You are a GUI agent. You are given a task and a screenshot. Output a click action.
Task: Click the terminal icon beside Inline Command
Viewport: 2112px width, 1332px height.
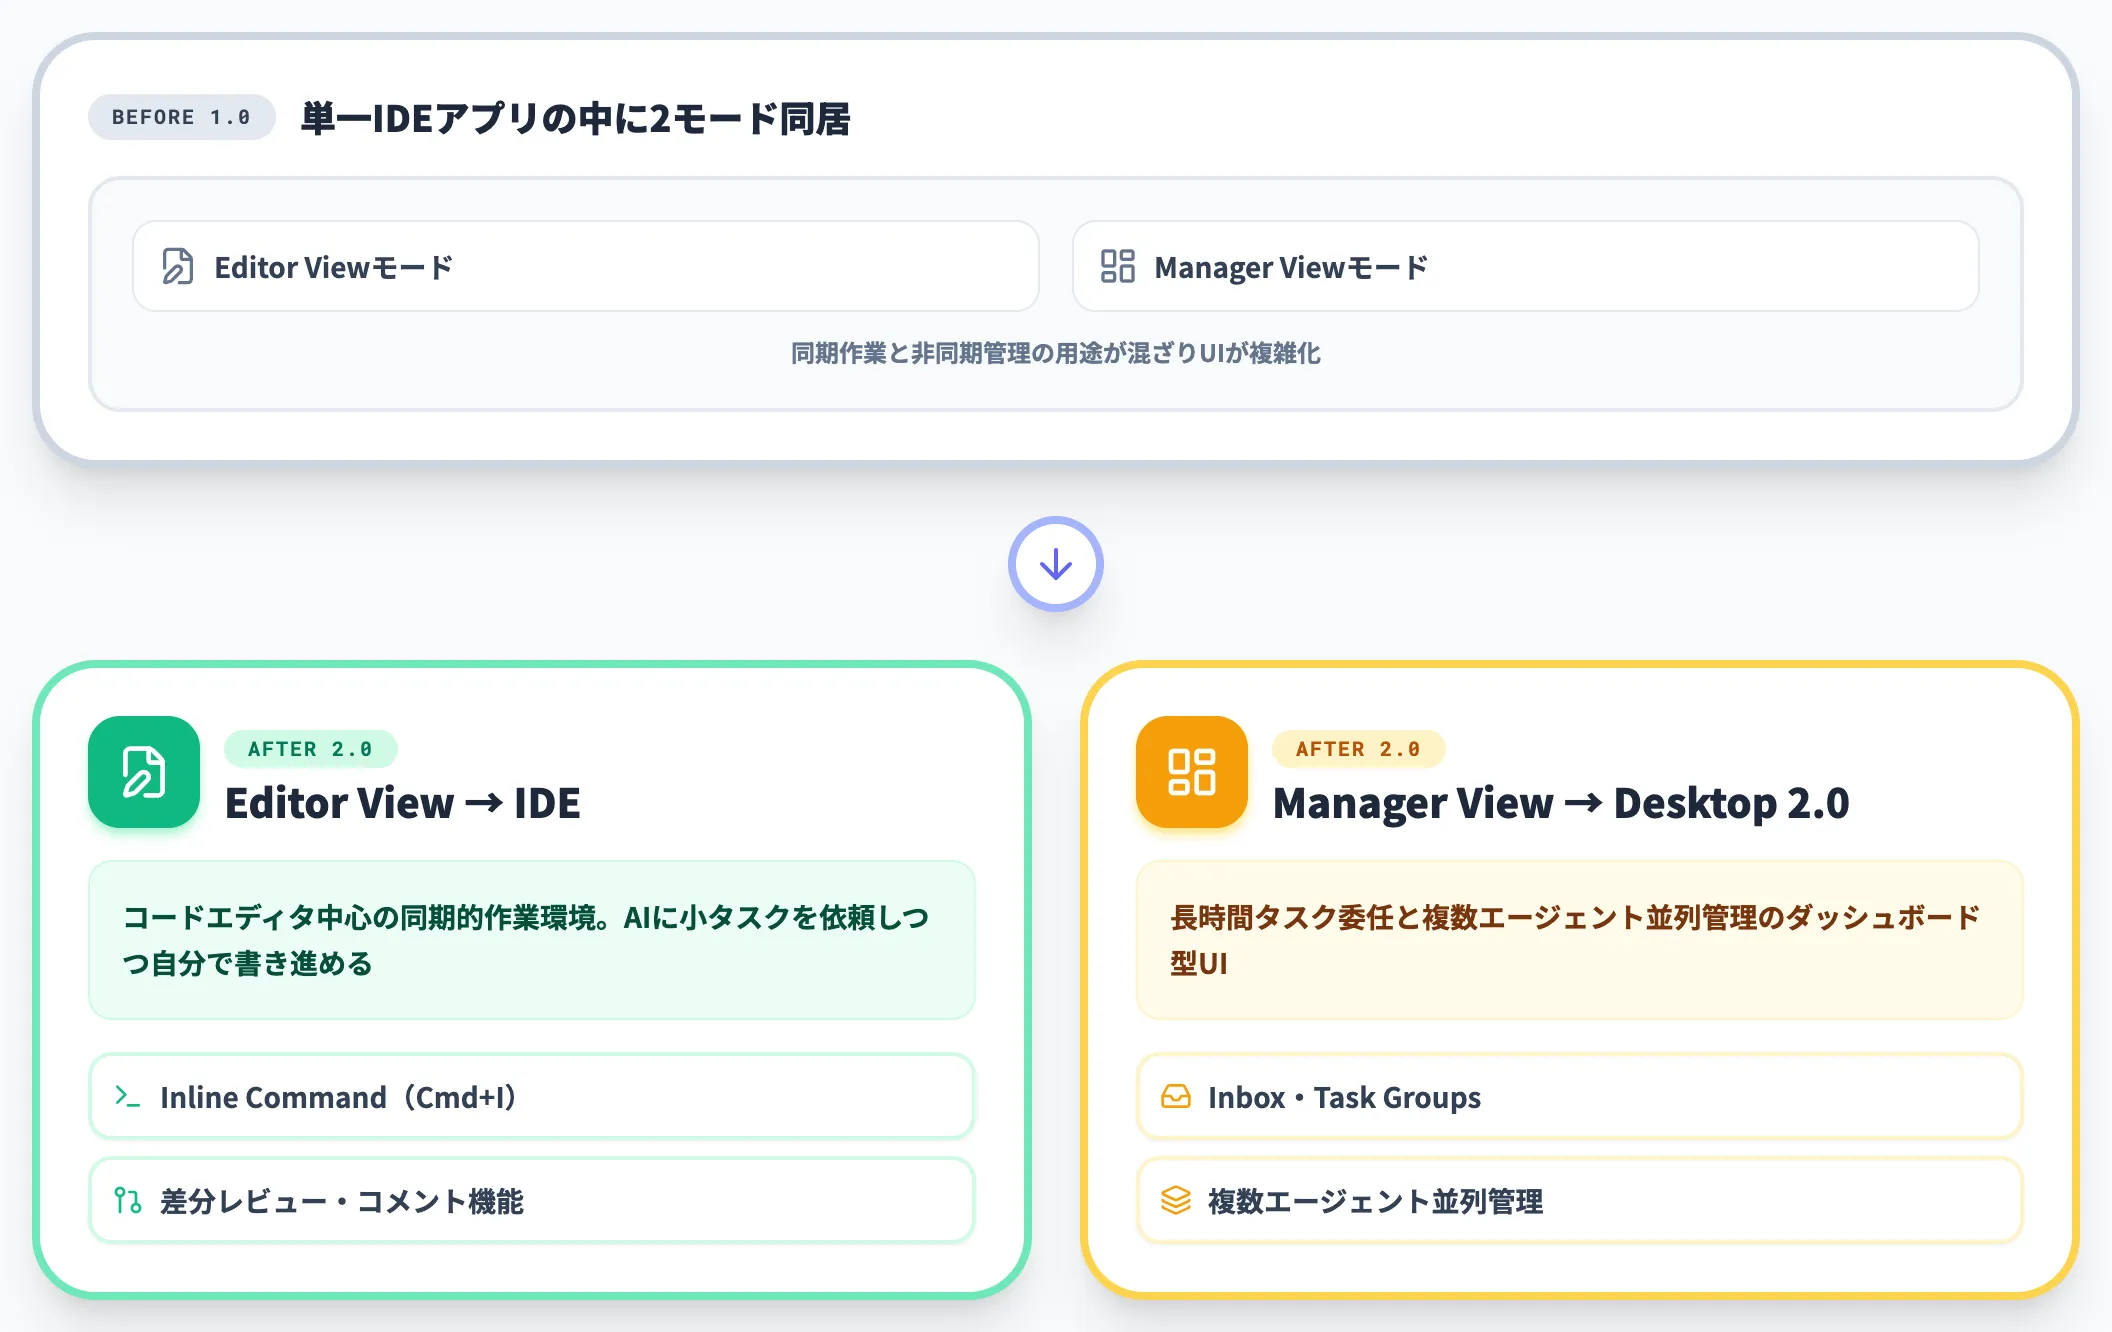(x=127, y=1096)
